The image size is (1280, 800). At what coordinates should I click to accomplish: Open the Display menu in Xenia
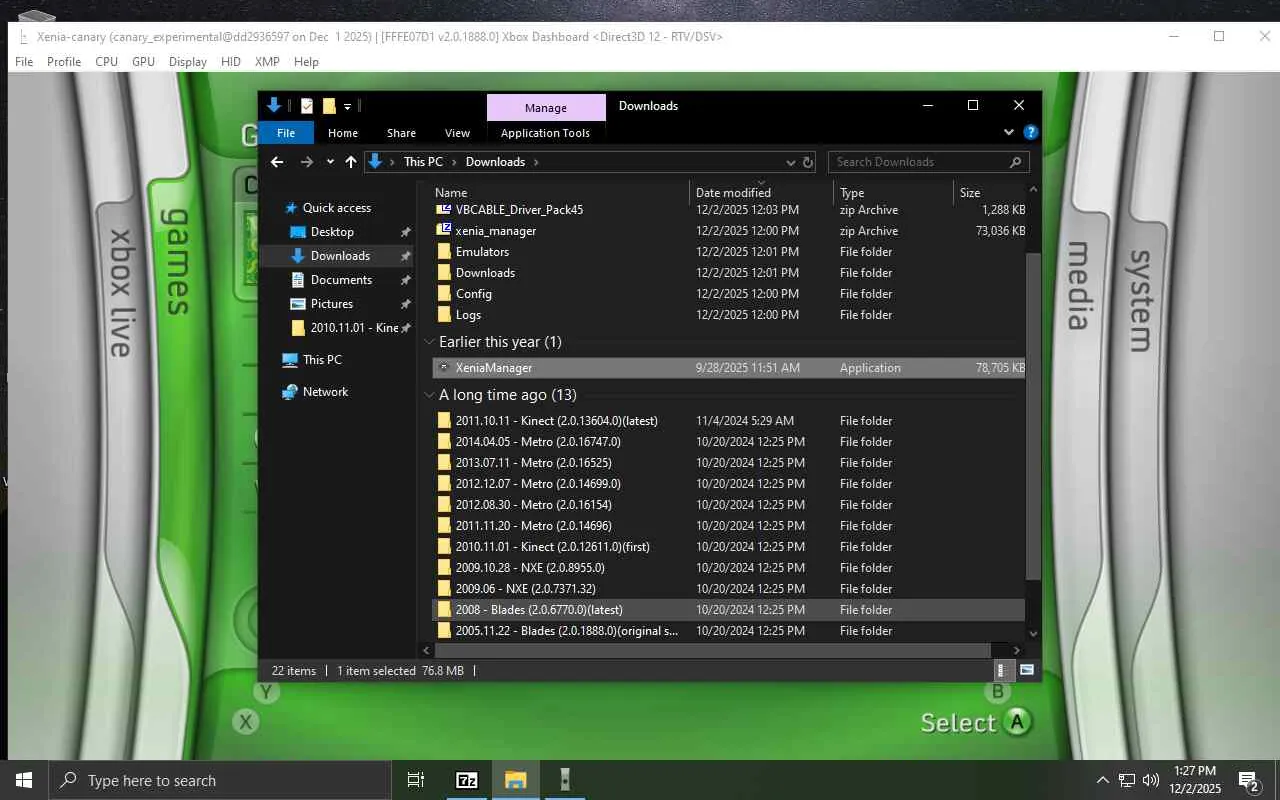188,62
